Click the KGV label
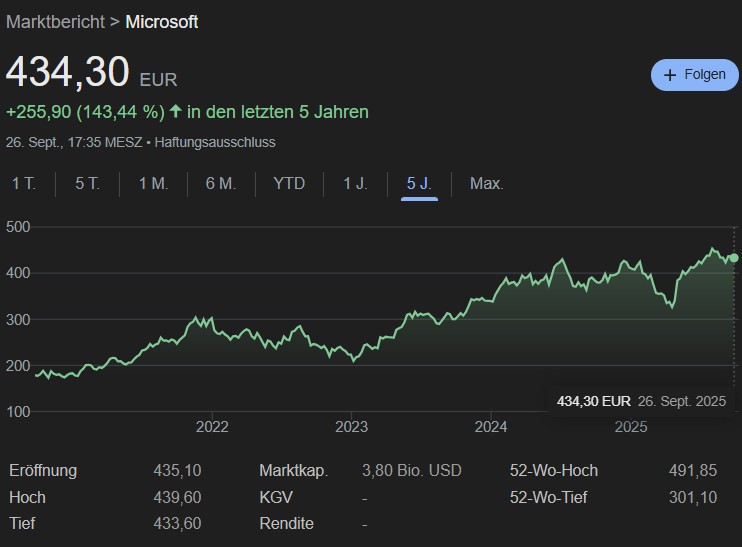 [276, 497]
